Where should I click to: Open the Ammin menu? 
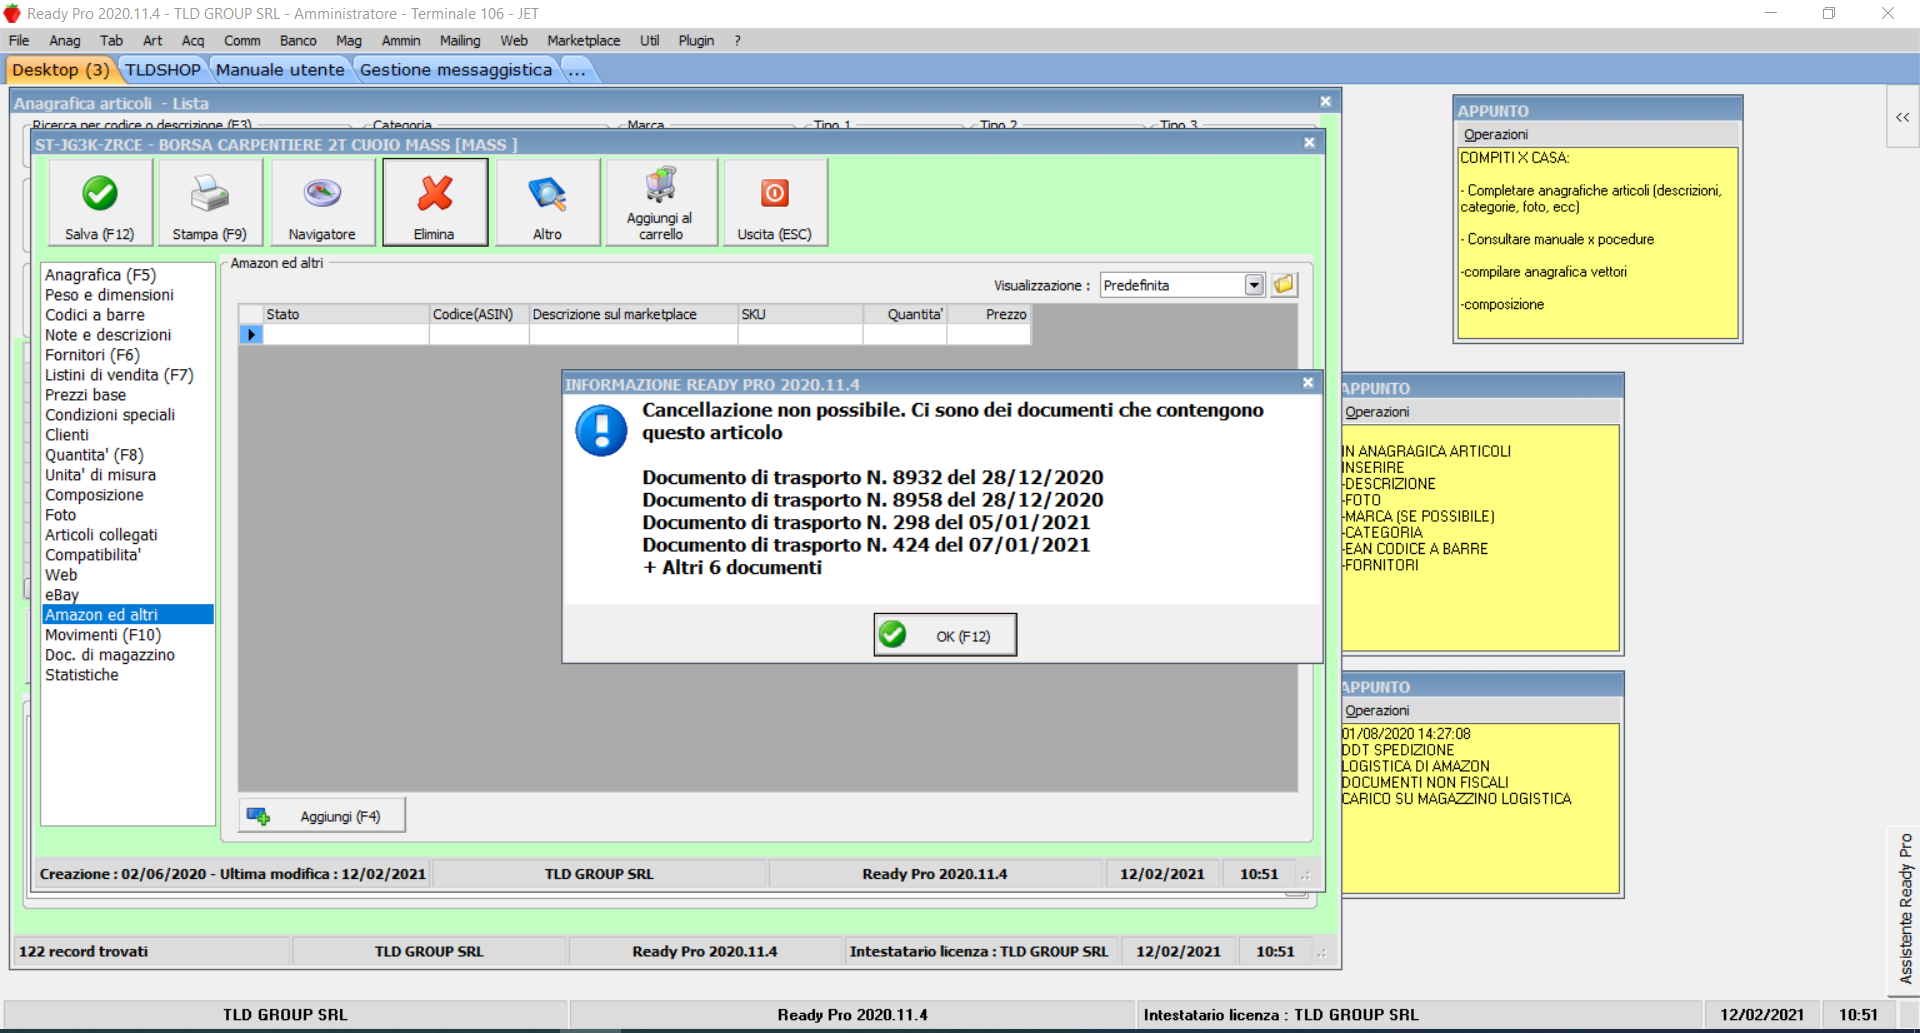401,41
